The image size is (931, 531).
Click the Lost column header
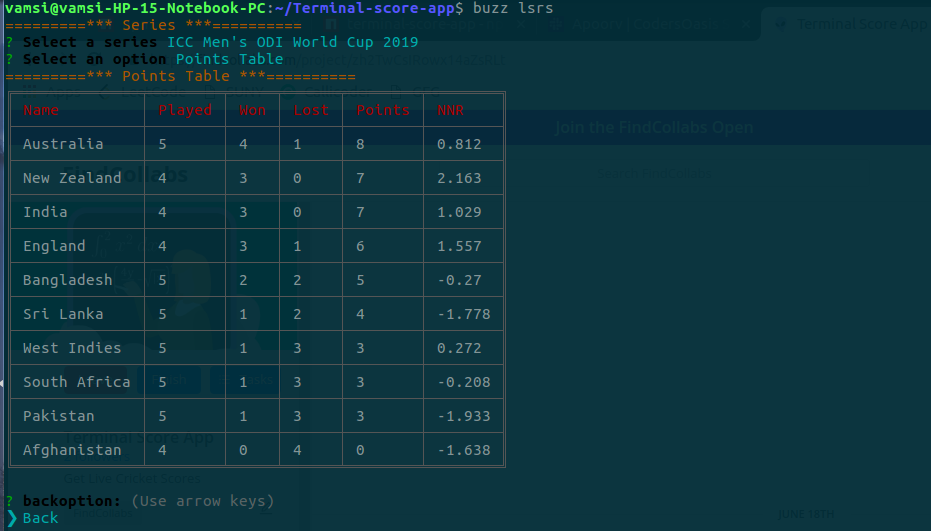pos(311,110)
